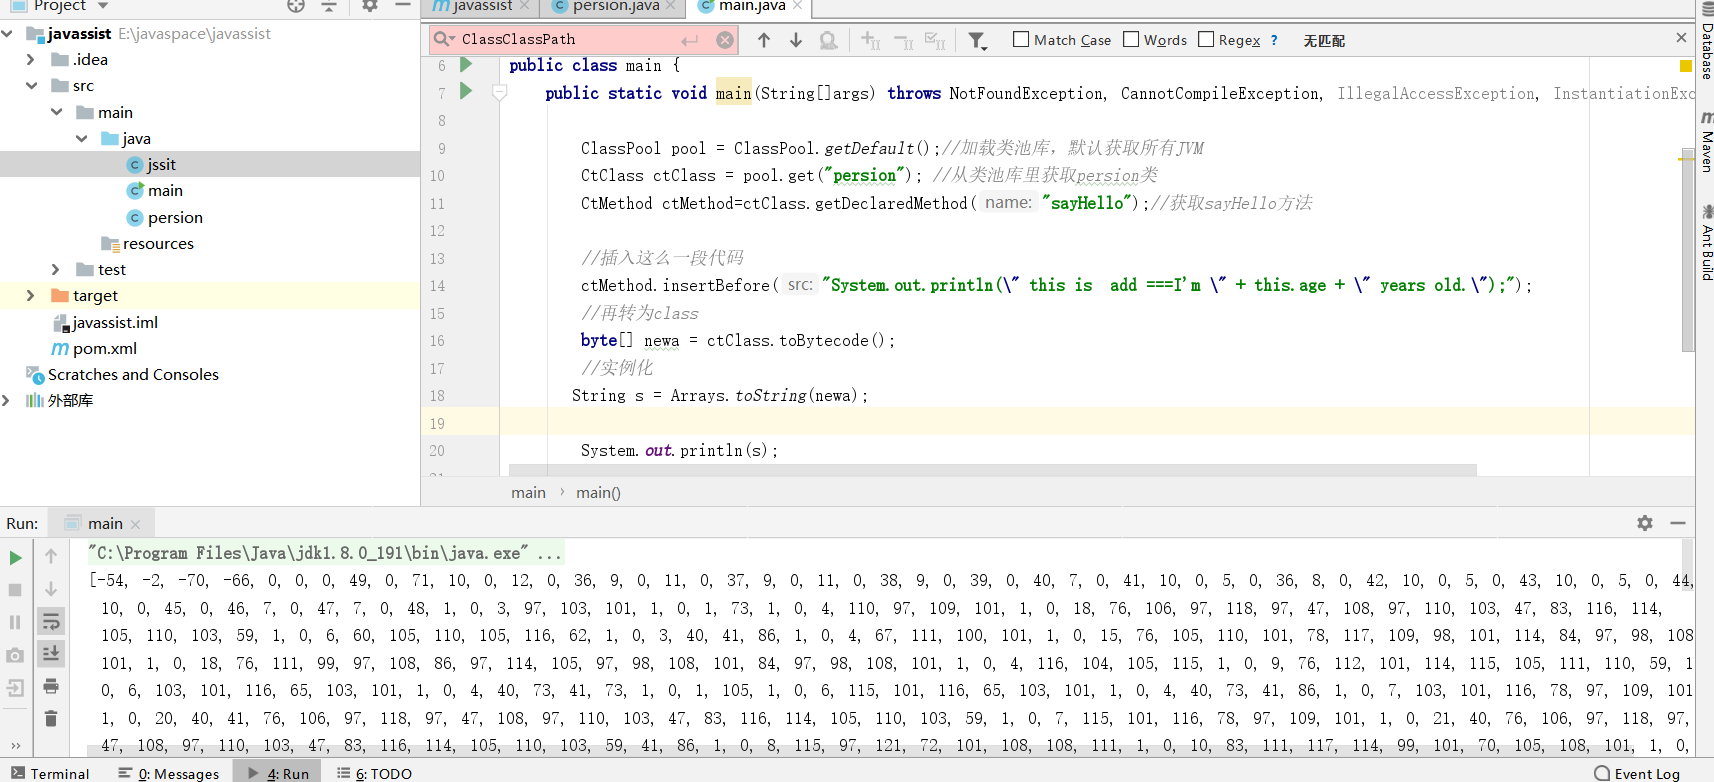
Task: Expand the .idea folder
Action: pos(31,59)
